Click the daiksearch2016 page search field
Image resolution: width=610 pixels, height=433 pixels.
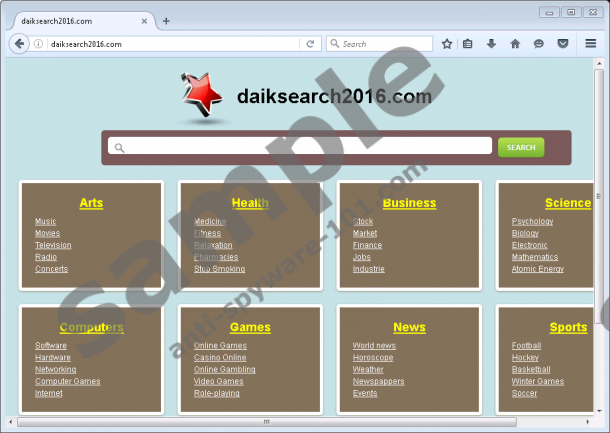[300, 147]
